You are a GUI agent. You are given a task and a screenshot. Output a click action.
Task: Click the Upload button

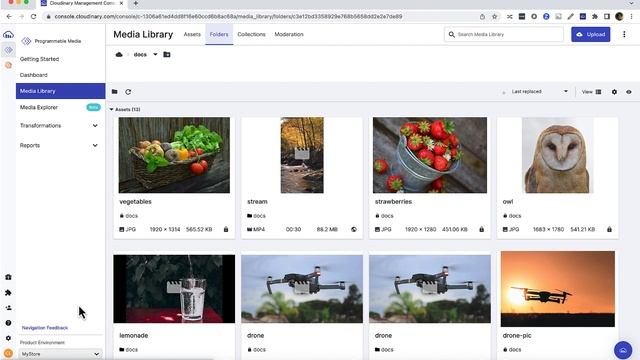(x=591, y=34)
